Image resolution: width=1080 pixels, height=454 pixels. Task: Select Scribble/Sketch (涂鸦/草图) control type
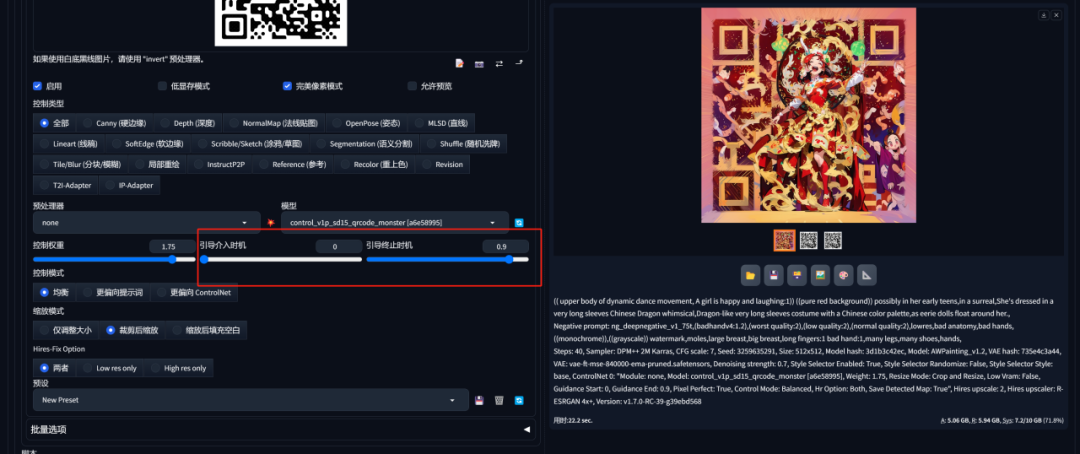[251, 144]
